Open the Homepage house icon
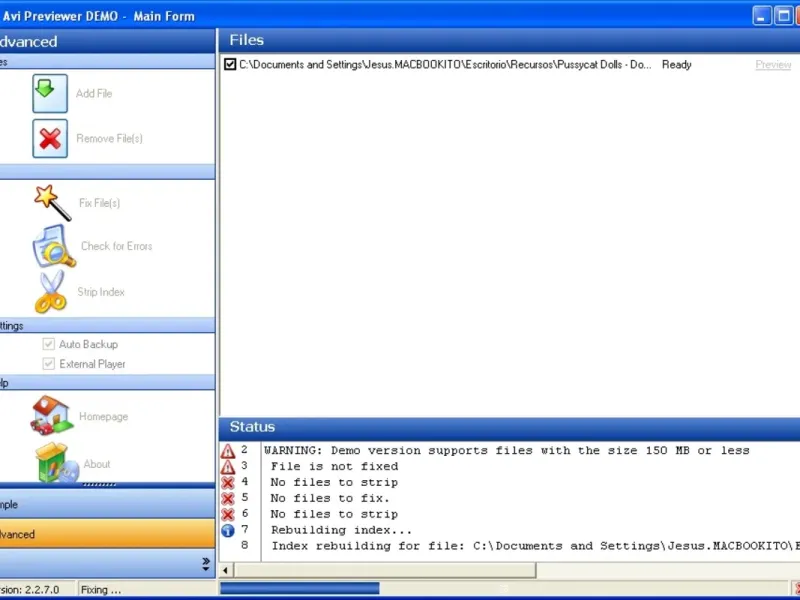The height and width of the screenshot is (600, 800). (x=51, y=416)
